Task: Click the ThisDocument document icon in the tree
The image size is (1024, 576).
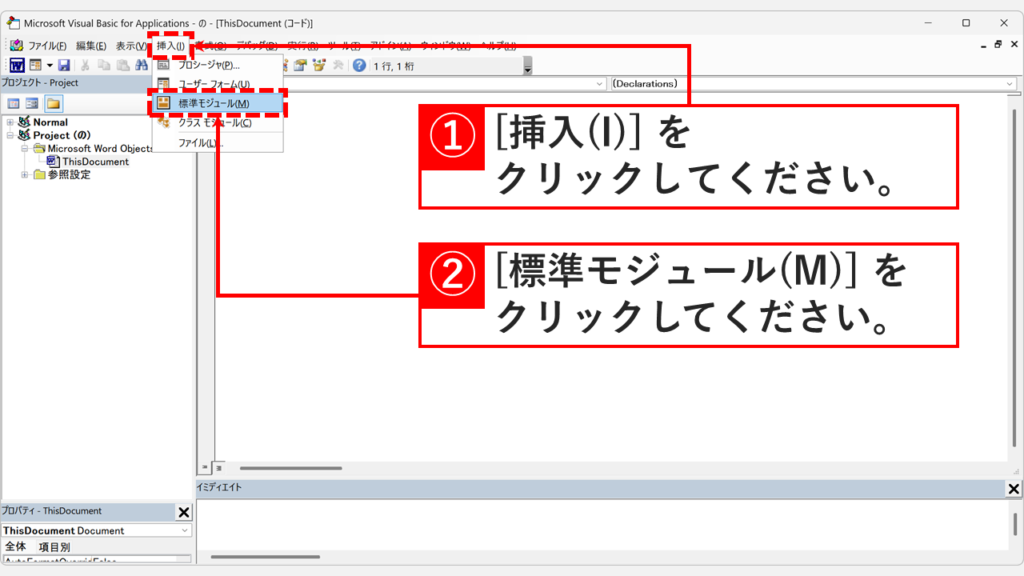Action: 51,160
